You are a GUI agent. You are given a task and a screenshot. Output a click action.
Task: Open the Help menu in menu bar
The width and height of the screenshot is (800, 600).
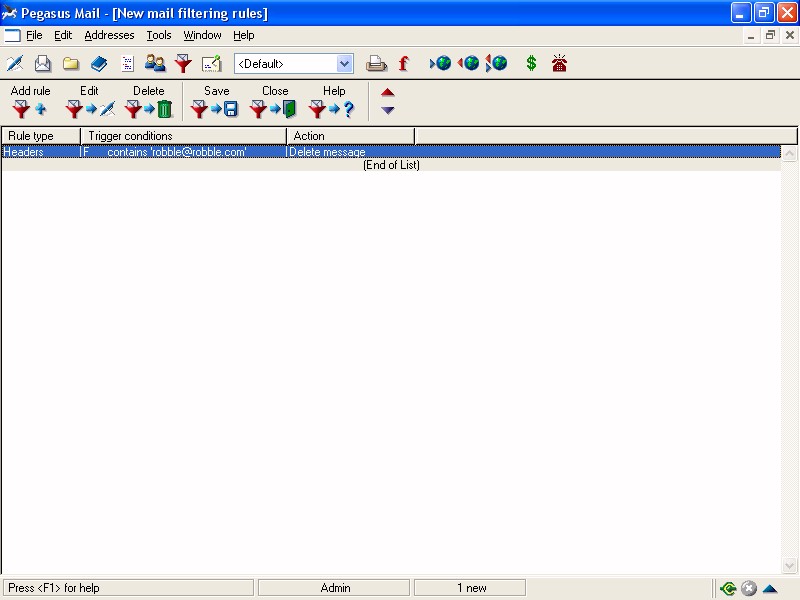point(244,35)
